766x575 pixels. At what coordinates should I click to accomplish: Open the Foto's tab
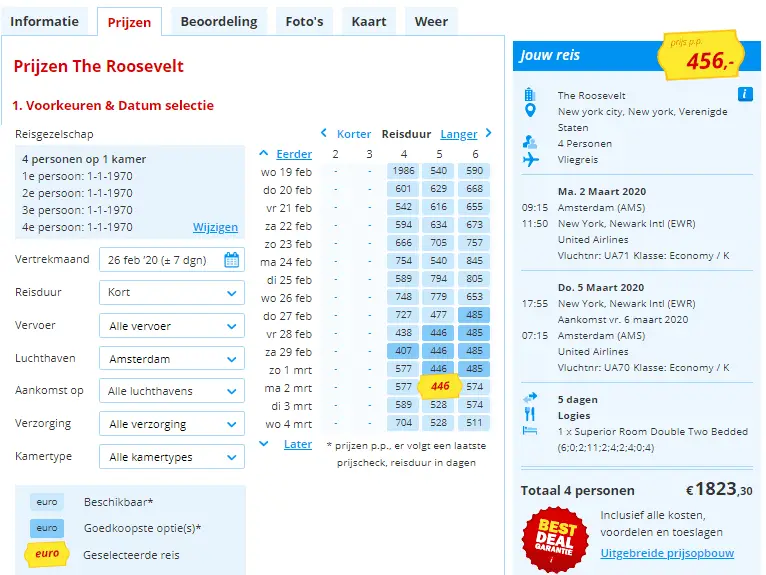(x=304, y=21)
